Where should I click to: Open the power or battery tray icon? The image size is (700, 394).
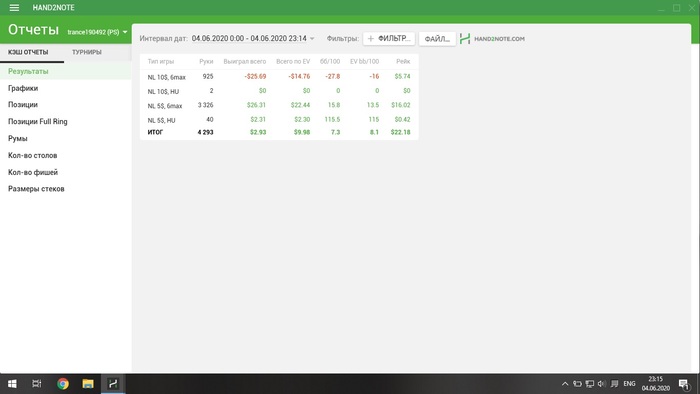(x=577, y=384)
